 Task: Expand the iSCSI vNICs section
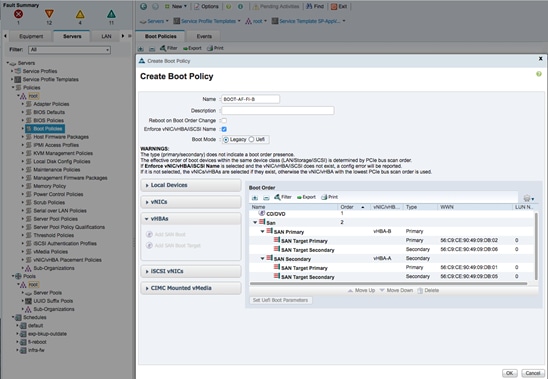191,271
